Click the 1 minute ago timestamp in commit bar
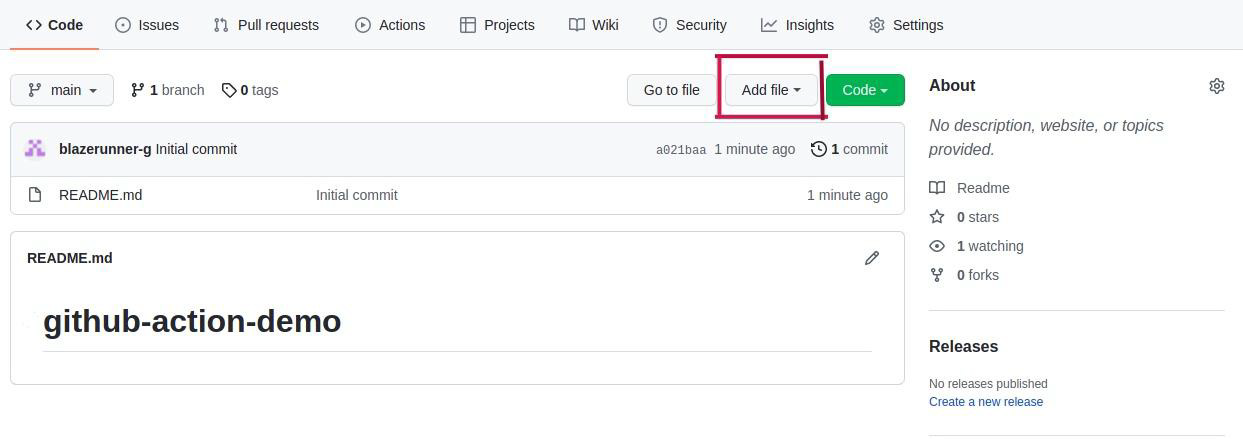1243x439 pixels. coord(754,149)
